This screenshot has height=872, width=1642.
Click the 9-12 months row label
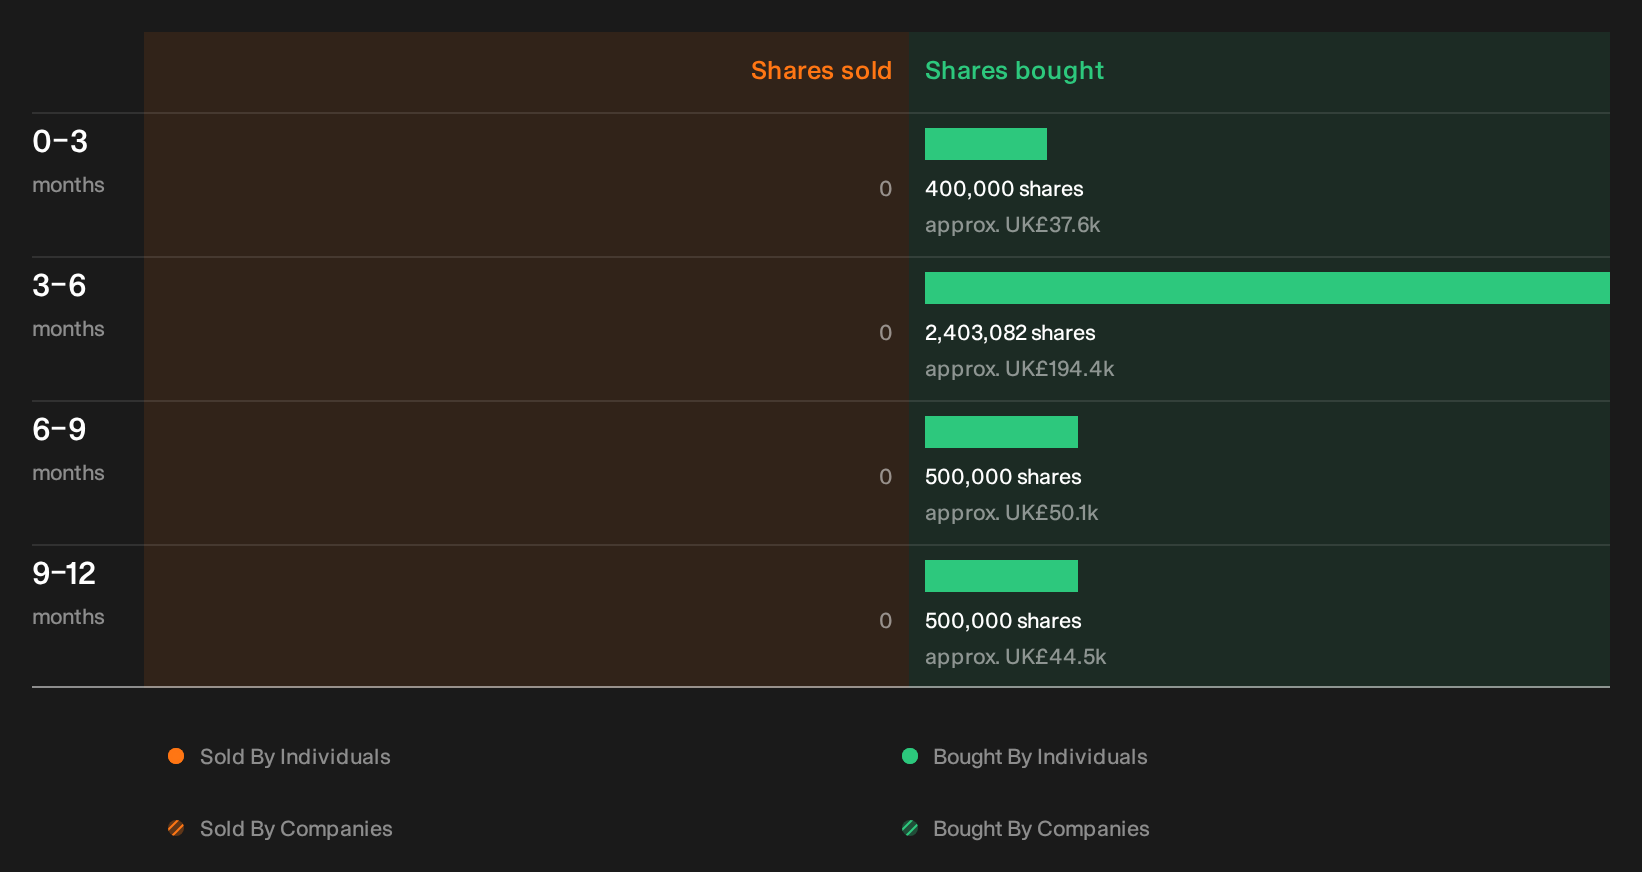point(68,593)
